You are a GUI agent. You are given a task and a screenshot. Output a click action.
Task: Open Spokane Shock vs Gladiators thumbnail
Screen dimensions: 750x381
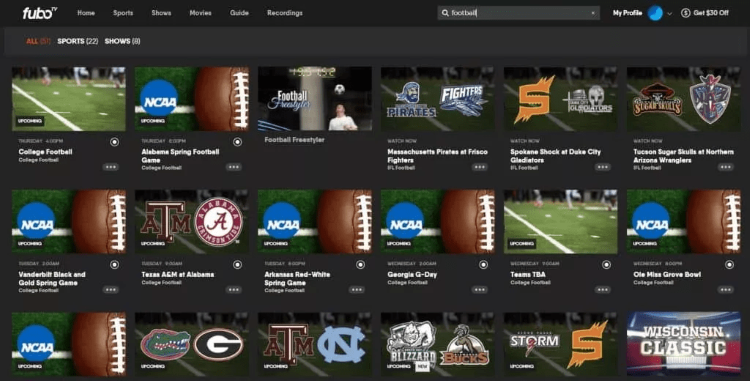point(561,98)
